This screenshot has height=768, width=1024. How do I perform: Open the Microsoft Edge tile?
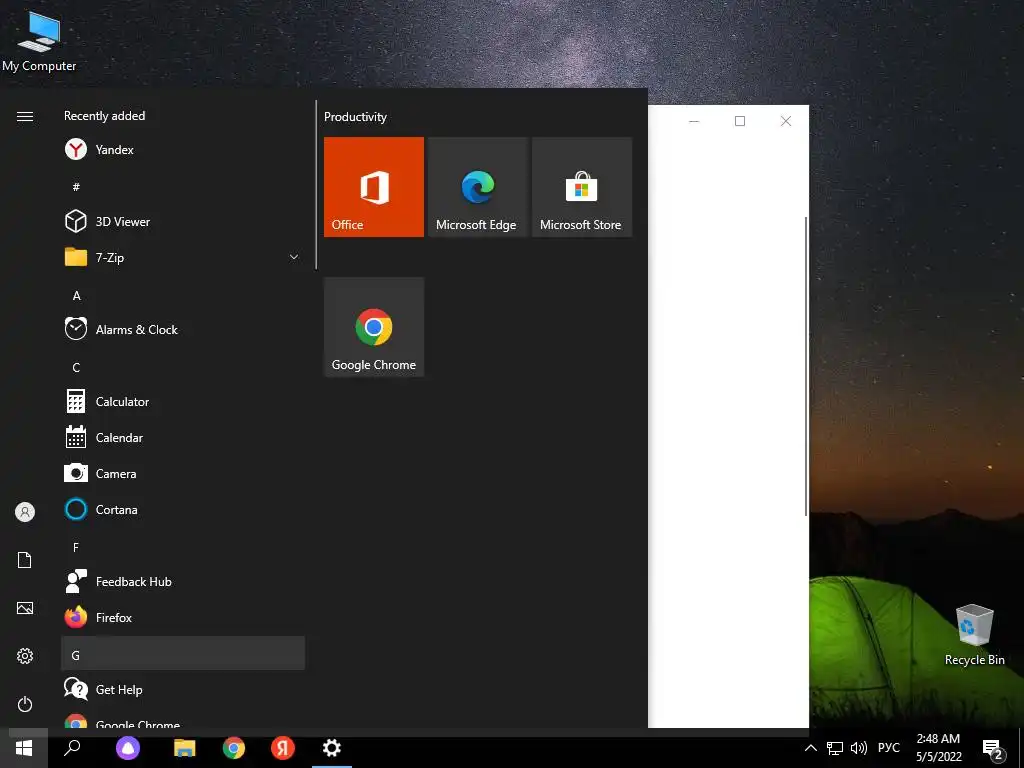477,187
